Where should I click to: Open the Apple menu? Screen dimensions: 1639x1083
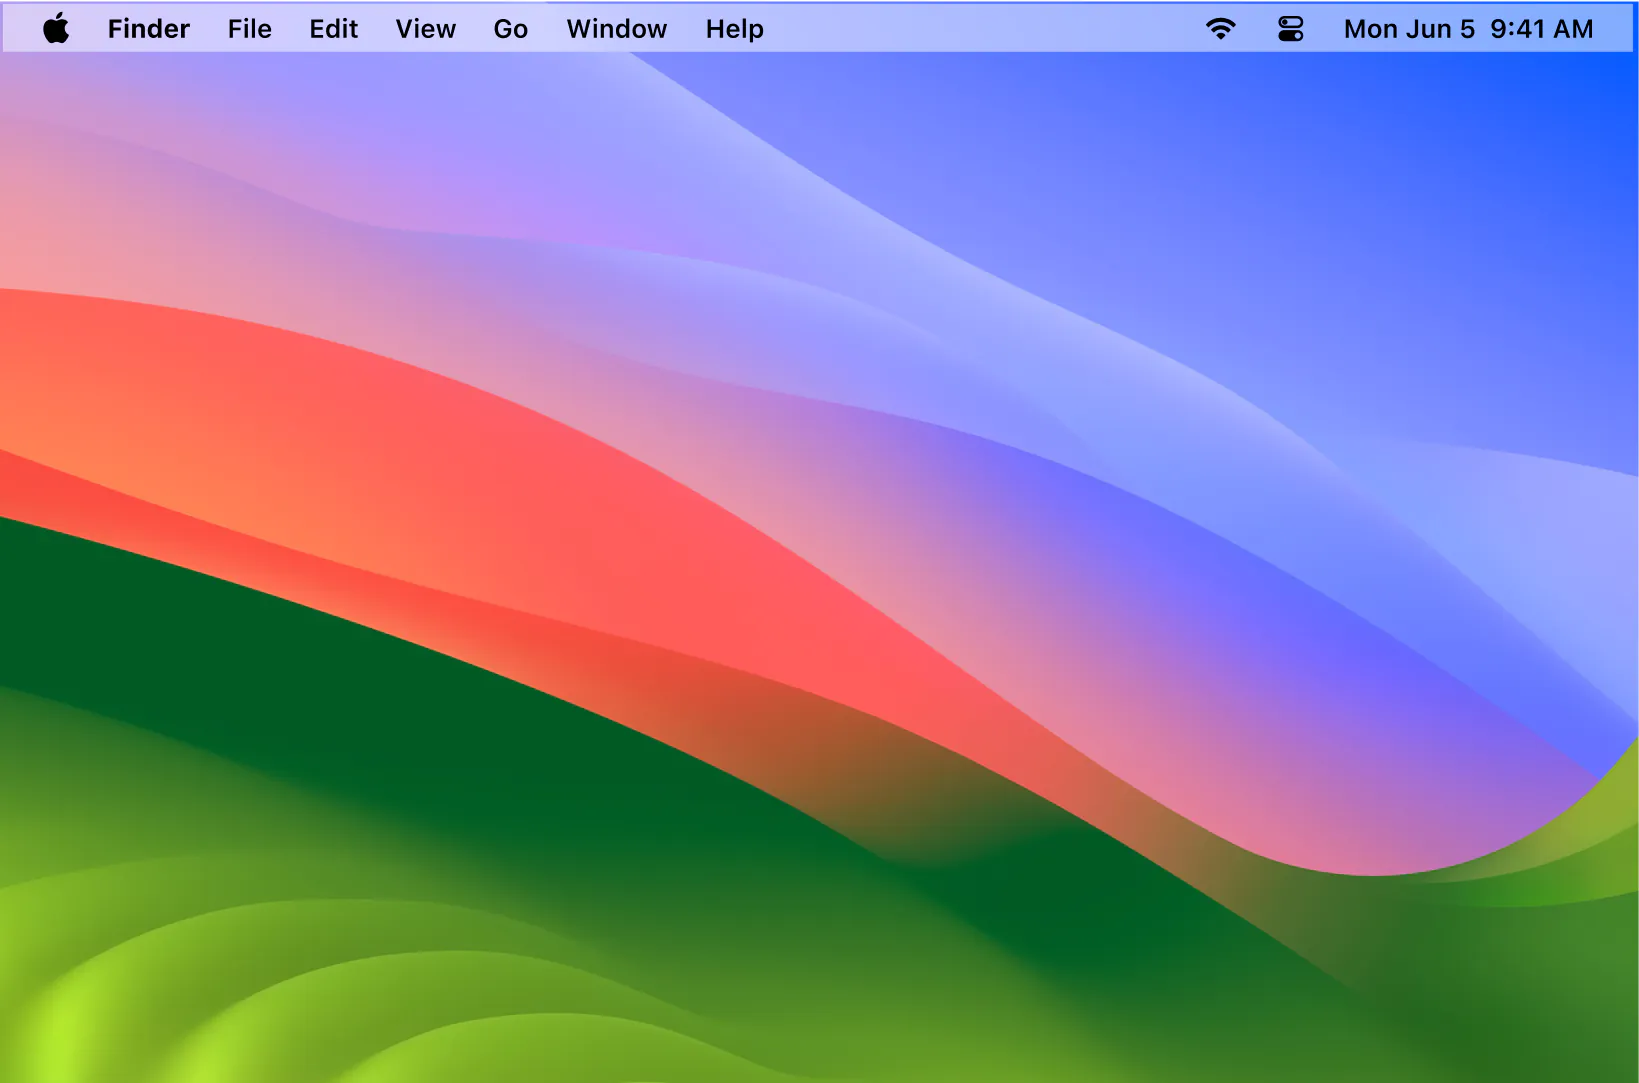[x=57, y=29]
